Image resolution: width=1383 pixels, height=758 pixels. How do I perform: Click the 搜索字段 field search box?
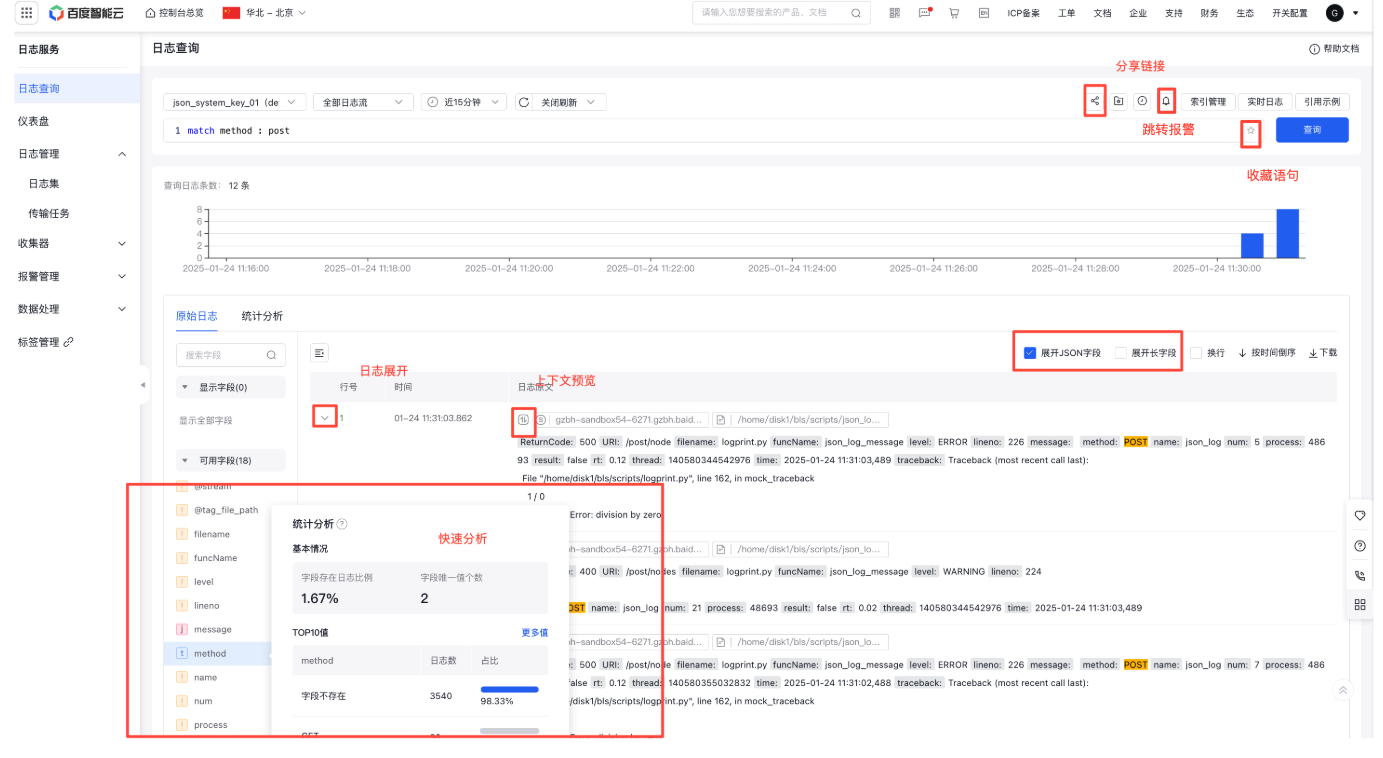[x=231, y=355]
